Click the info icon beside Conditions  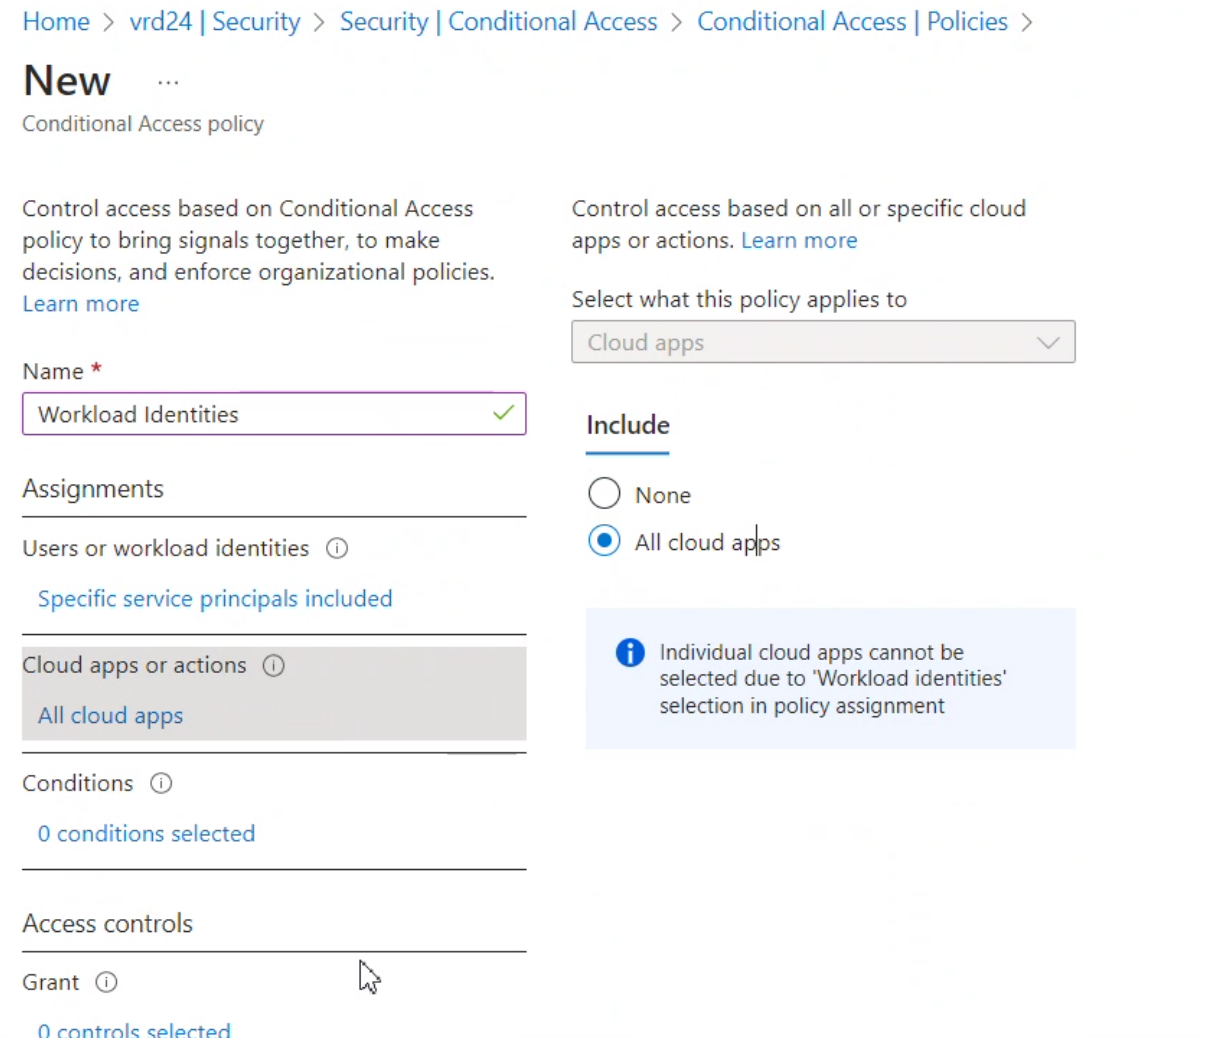(160, 783)
